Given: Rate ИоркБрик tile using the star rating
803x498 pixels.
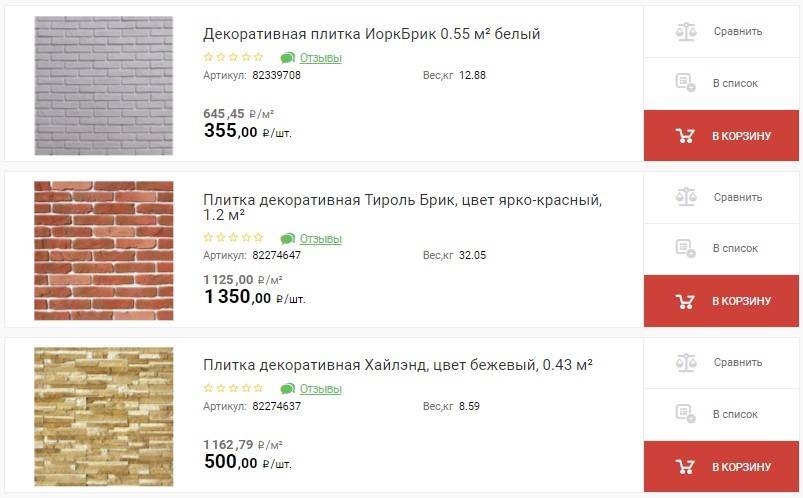Looking at the screenshot, I should [x=233, y=57].
